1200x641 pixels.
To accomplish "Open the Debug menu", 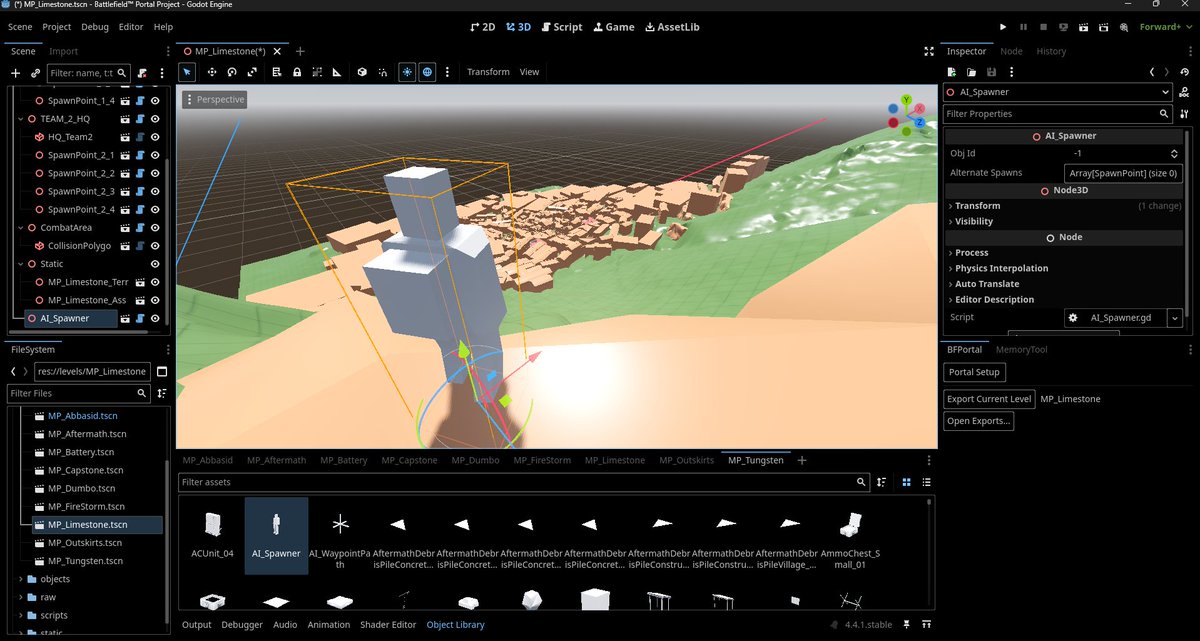I will [x=95, y=27].
